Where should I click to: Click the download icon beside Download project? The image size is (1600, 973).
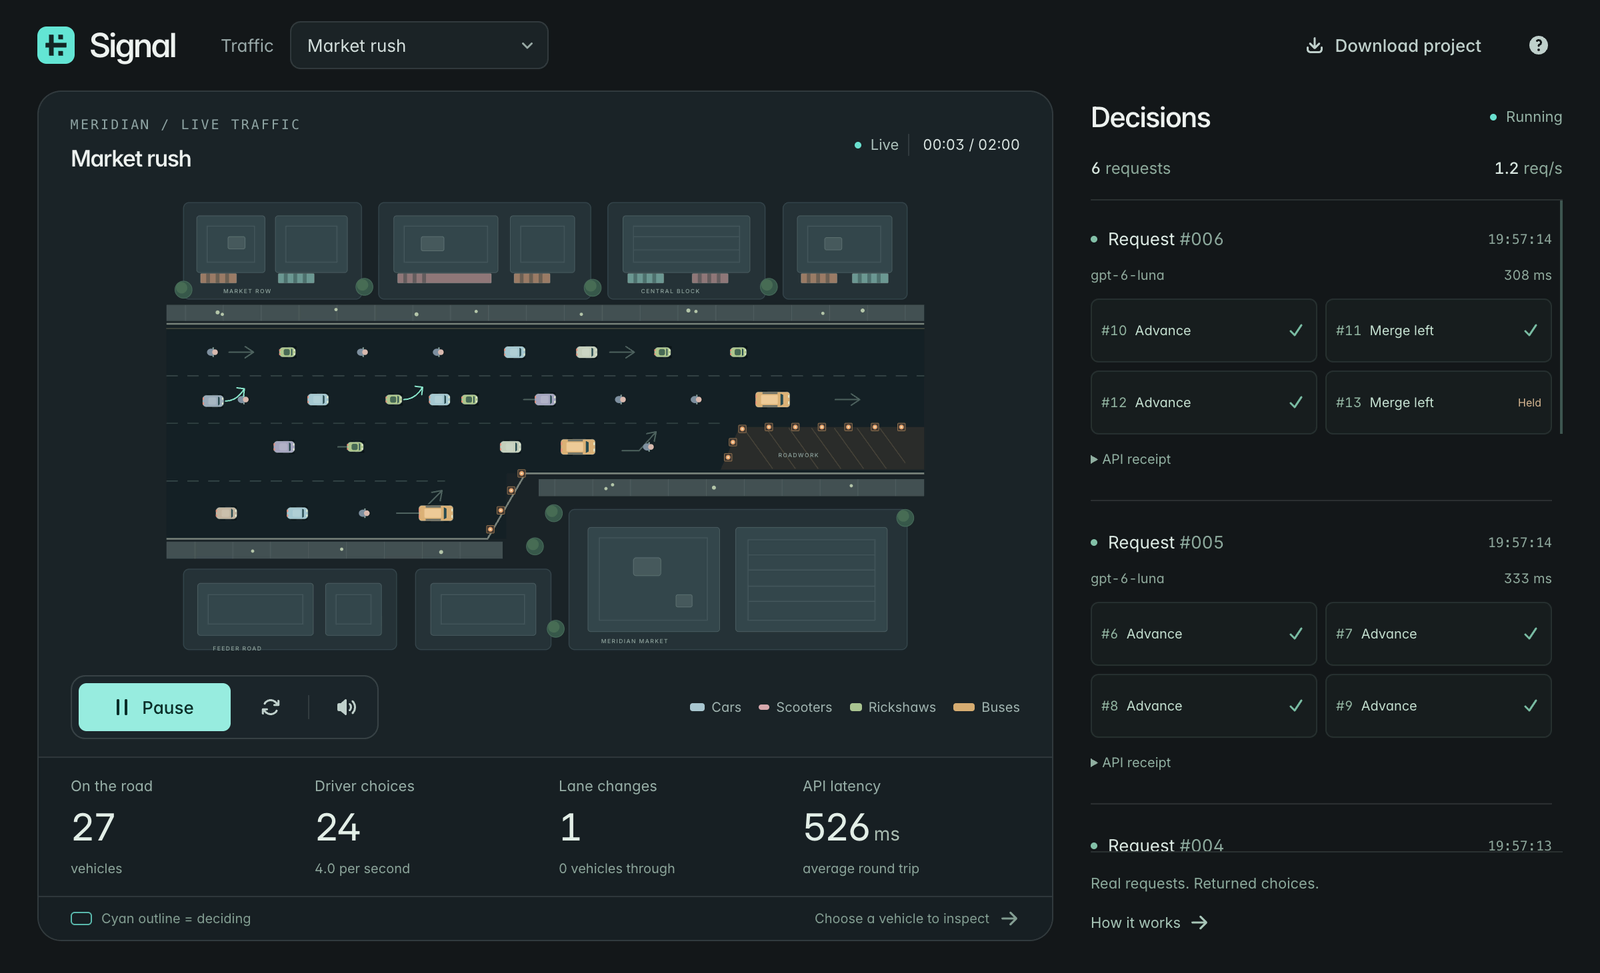pyautogui.click(x=1314, y=45)
